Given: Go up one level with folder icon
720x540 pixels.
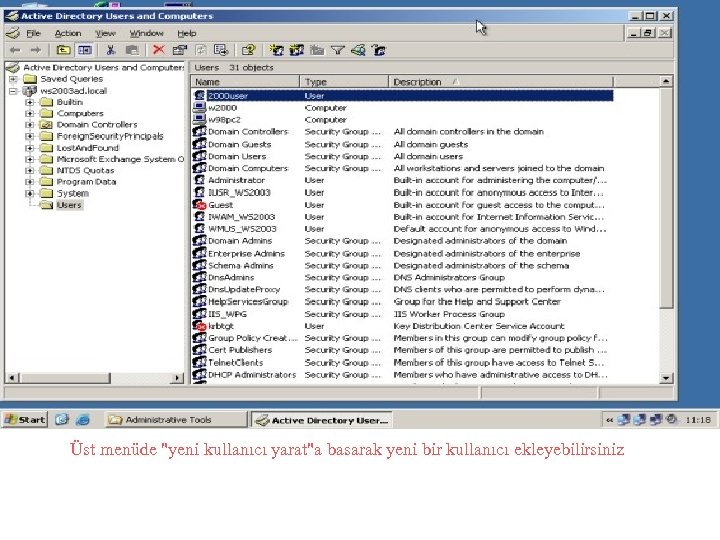Looking at the screenshot, I should (x=63, y=50).
